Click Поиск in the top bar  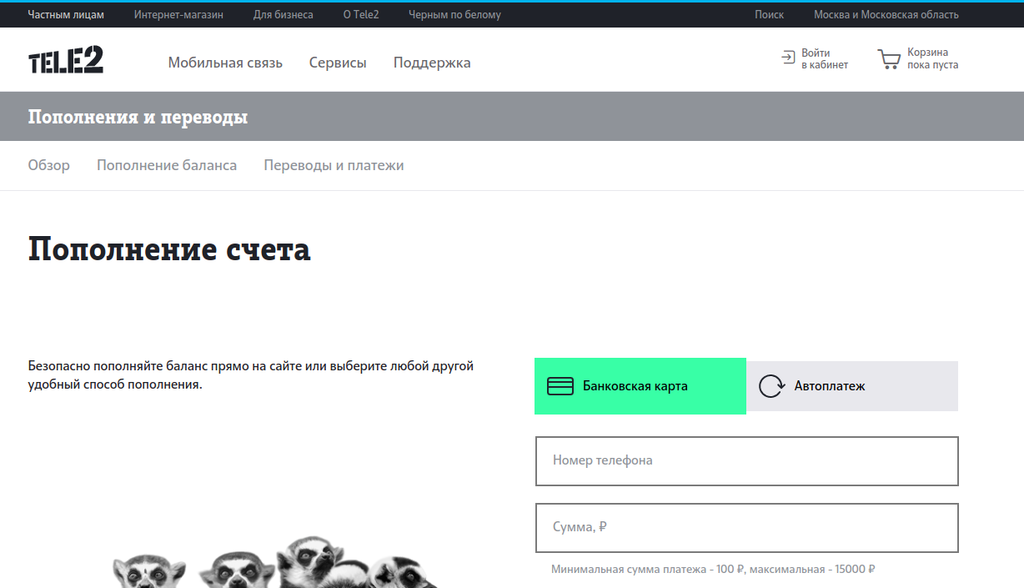(769, 14)
